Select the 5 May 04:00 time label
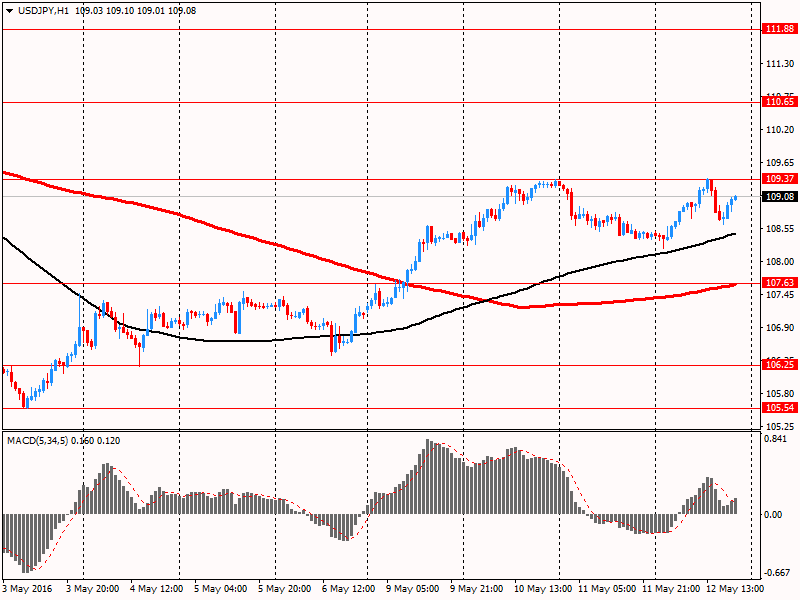 point(221,589)
